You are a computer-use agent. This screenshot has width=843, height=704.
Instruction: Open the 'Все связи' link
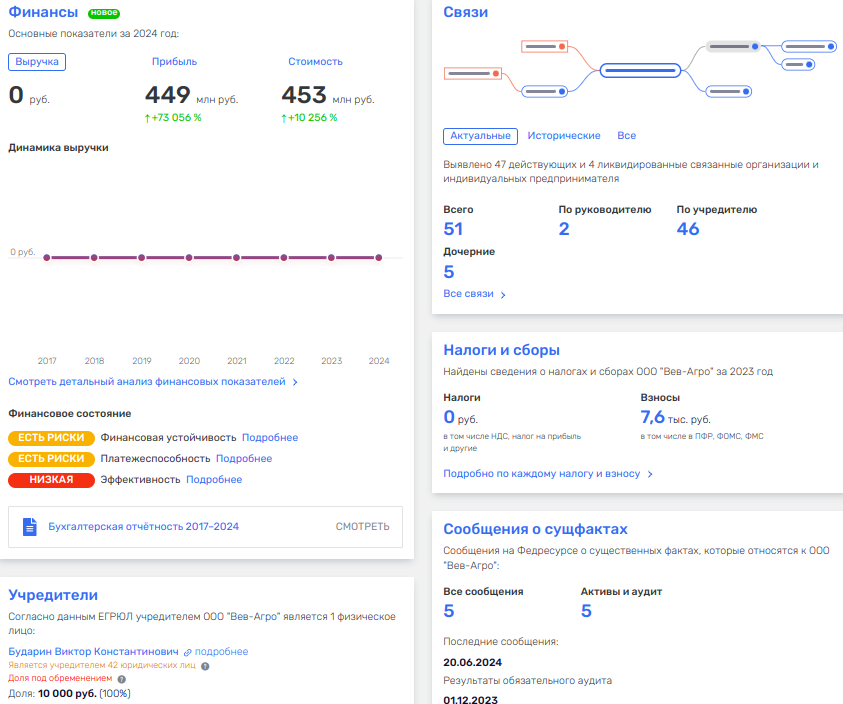point(468,294)
